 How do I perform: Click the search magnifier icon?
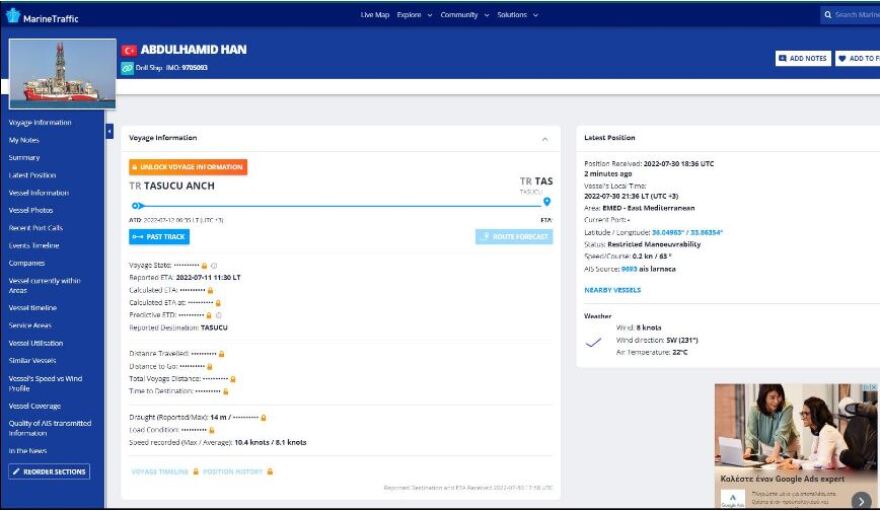pyautogui.click(x=828, y=15)
